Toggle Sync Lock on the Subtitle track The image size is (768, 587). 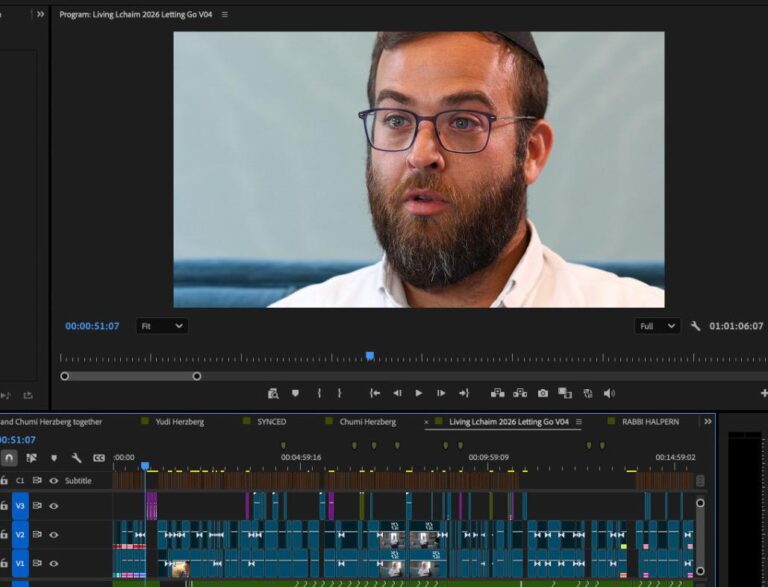point(37,481)
